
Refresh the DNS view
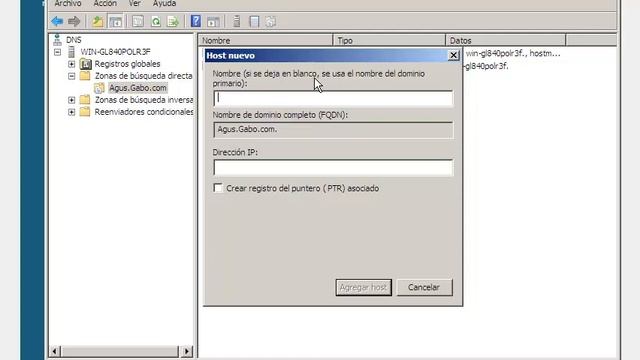156,21
